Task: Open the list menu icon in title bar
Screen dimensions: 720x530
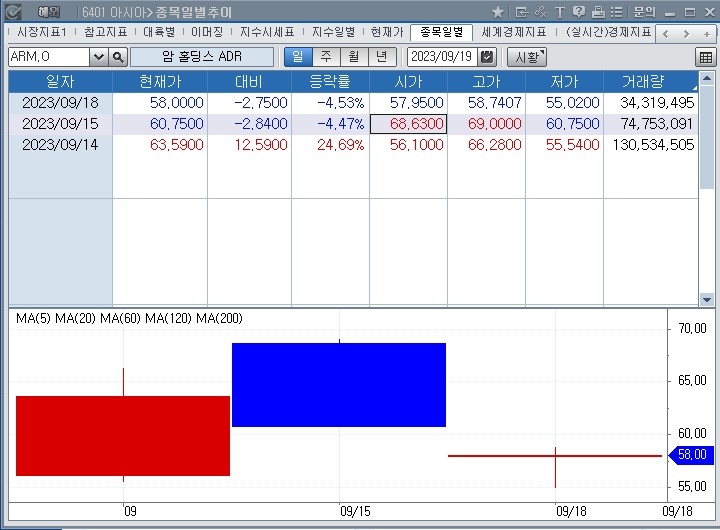Action: coord(617,12)
